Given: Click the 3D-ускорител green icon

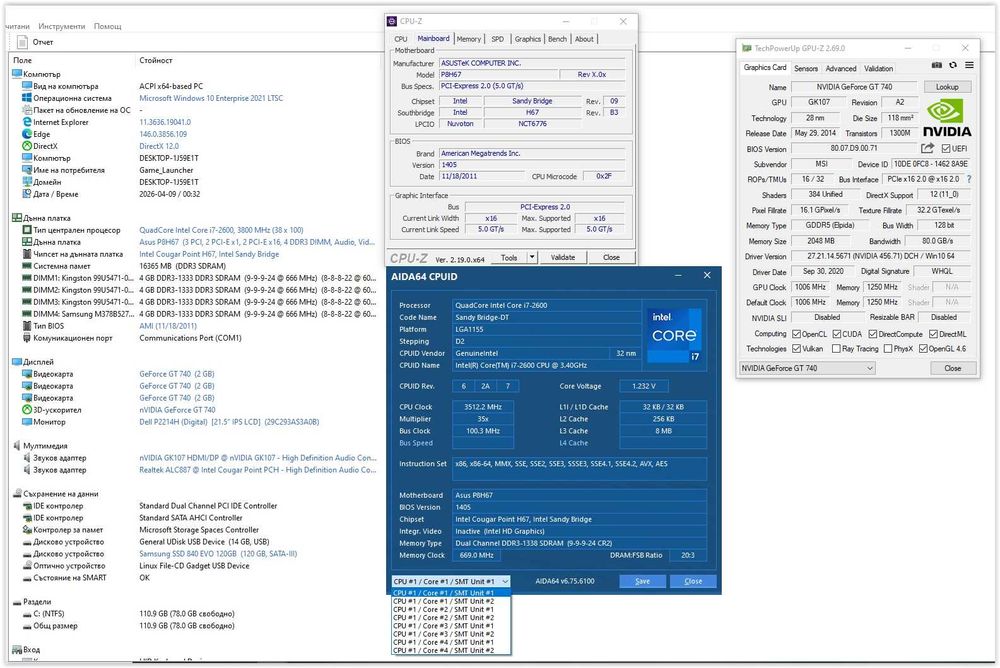Looking at the screenshot, I should pos(27,410).
